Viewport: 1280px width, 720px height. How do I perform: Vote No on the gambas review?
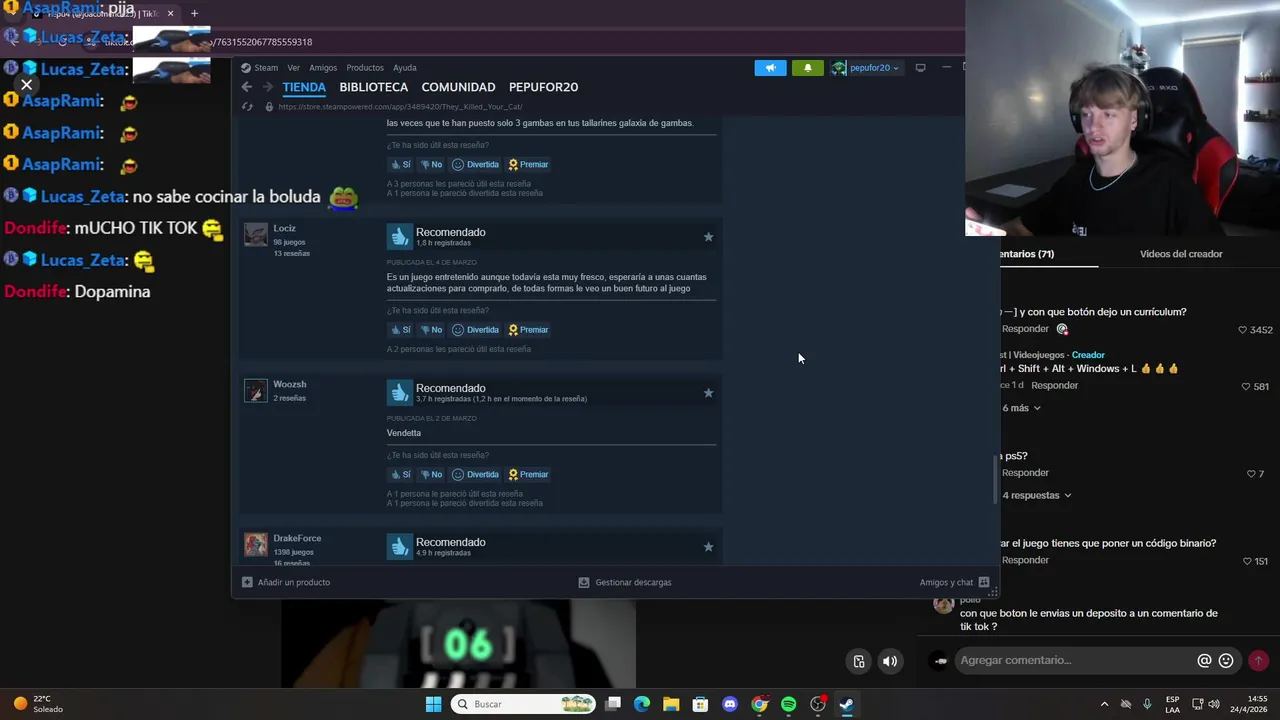[x=431, y=165]
